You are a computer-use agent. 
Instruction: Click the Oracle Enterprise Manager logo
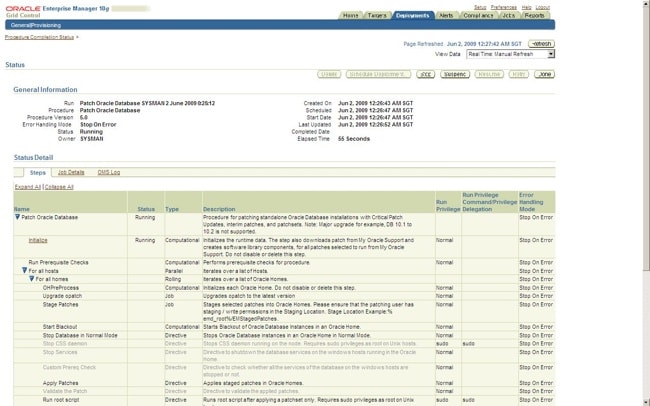(57, 11)
